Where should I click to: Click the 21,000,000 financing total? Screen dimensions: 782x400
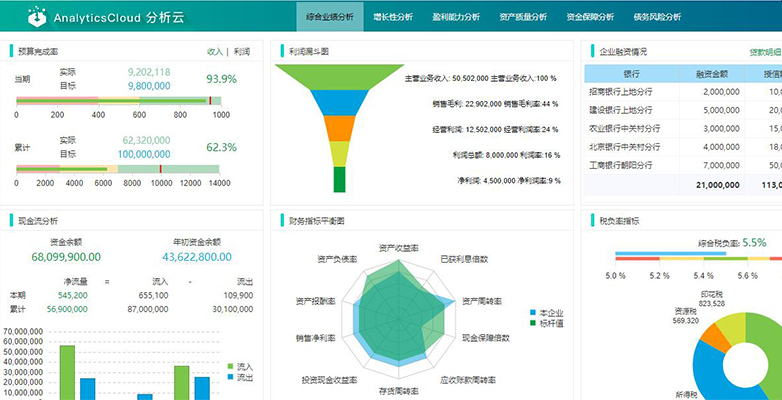(717, 185)
